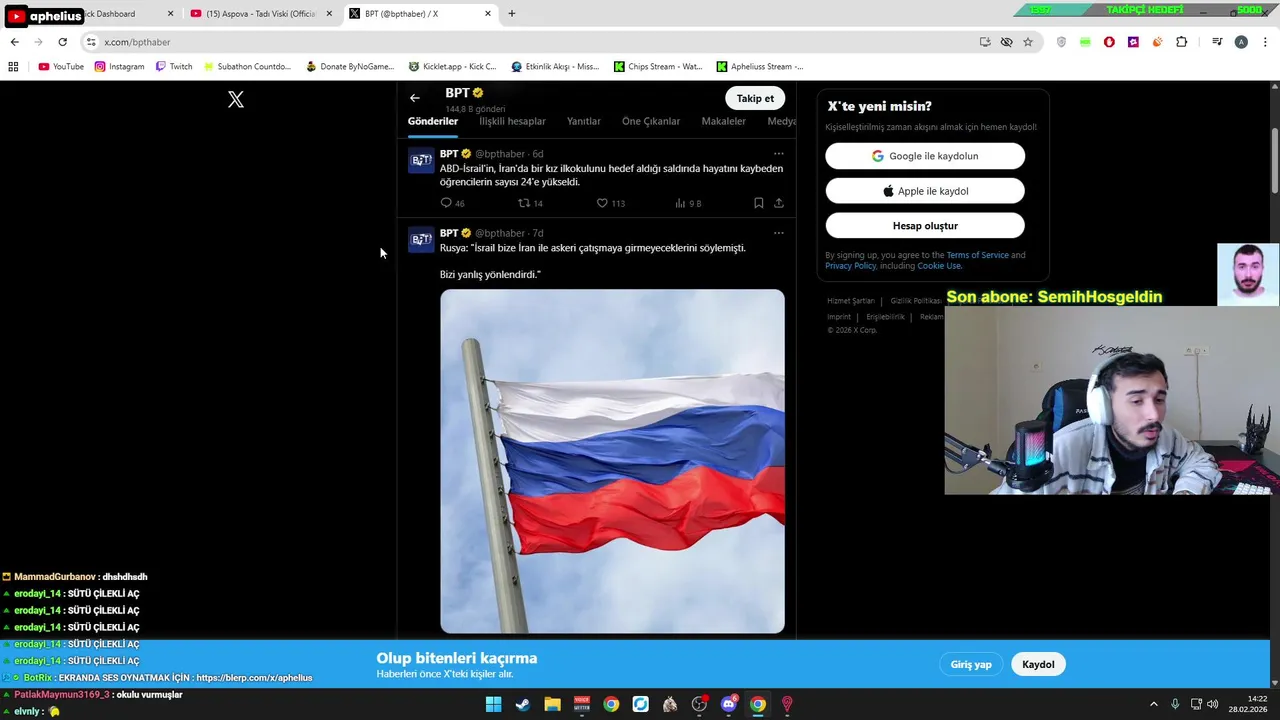The image size is (1280, 720).
Task: Click the install app icon in address bar
Action: coord(985,42)
